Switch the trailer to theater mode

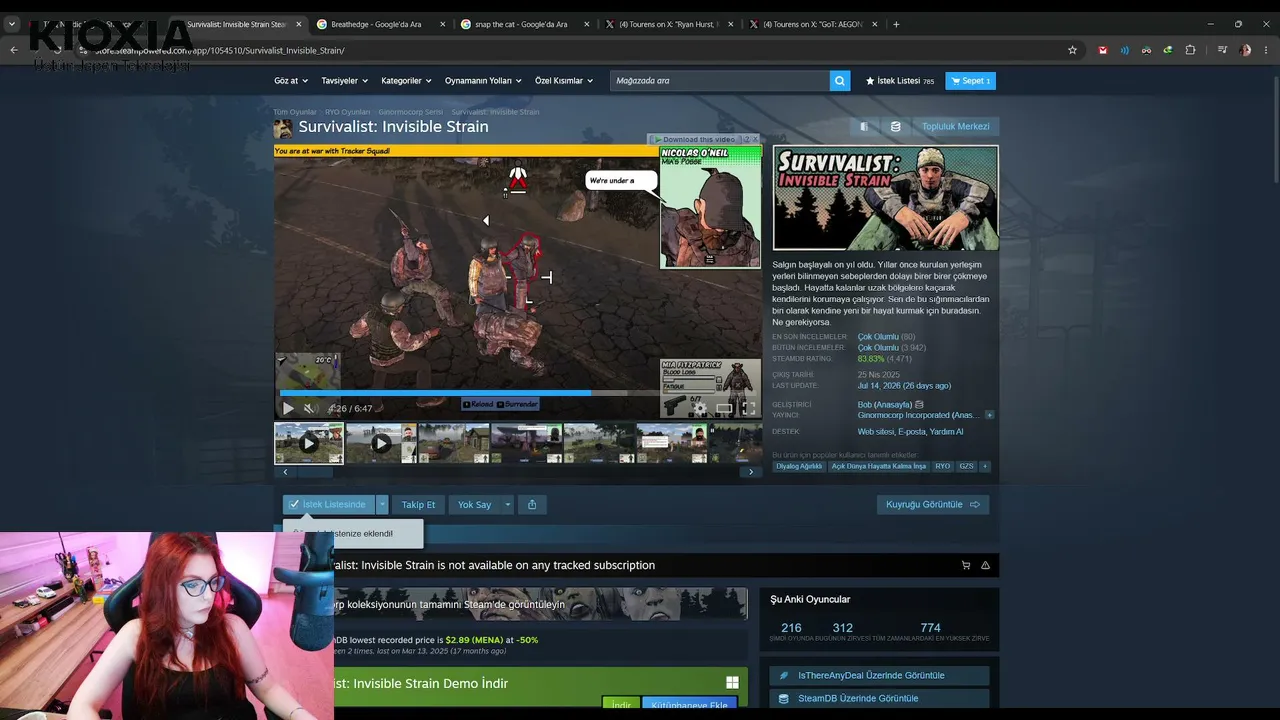pyautogui.click(x=724, y=408)
